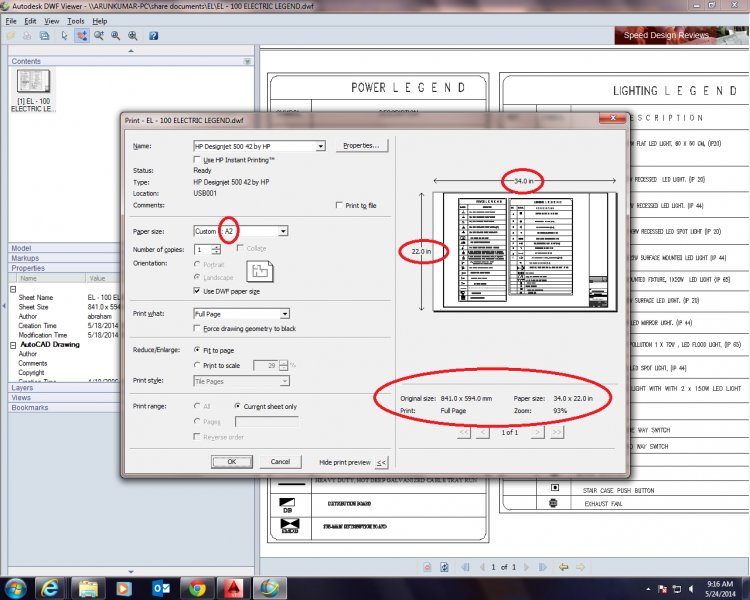Screen dimensions: 750x600
Task: Go to last sheet in bottom navigation
Action: (543, 567)
